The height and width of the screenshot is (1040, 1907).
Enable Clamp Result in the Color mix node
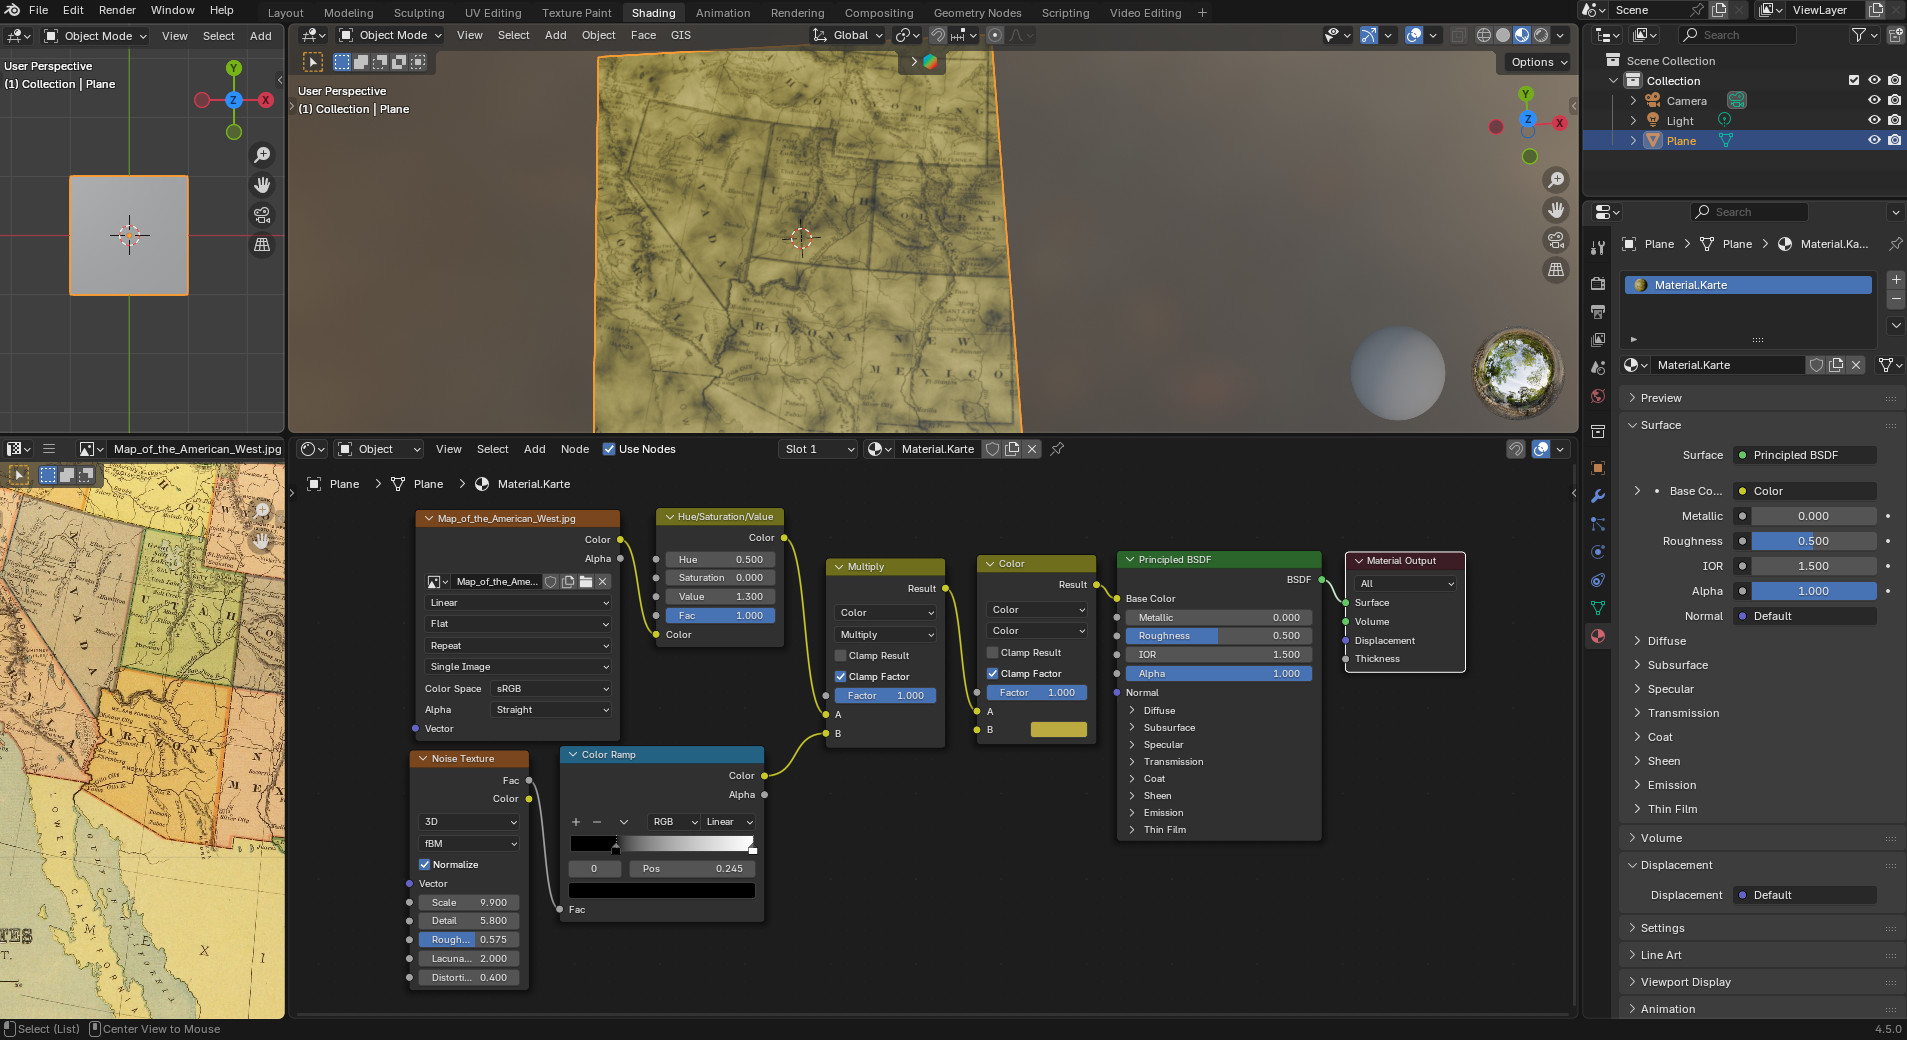[993, 653]
